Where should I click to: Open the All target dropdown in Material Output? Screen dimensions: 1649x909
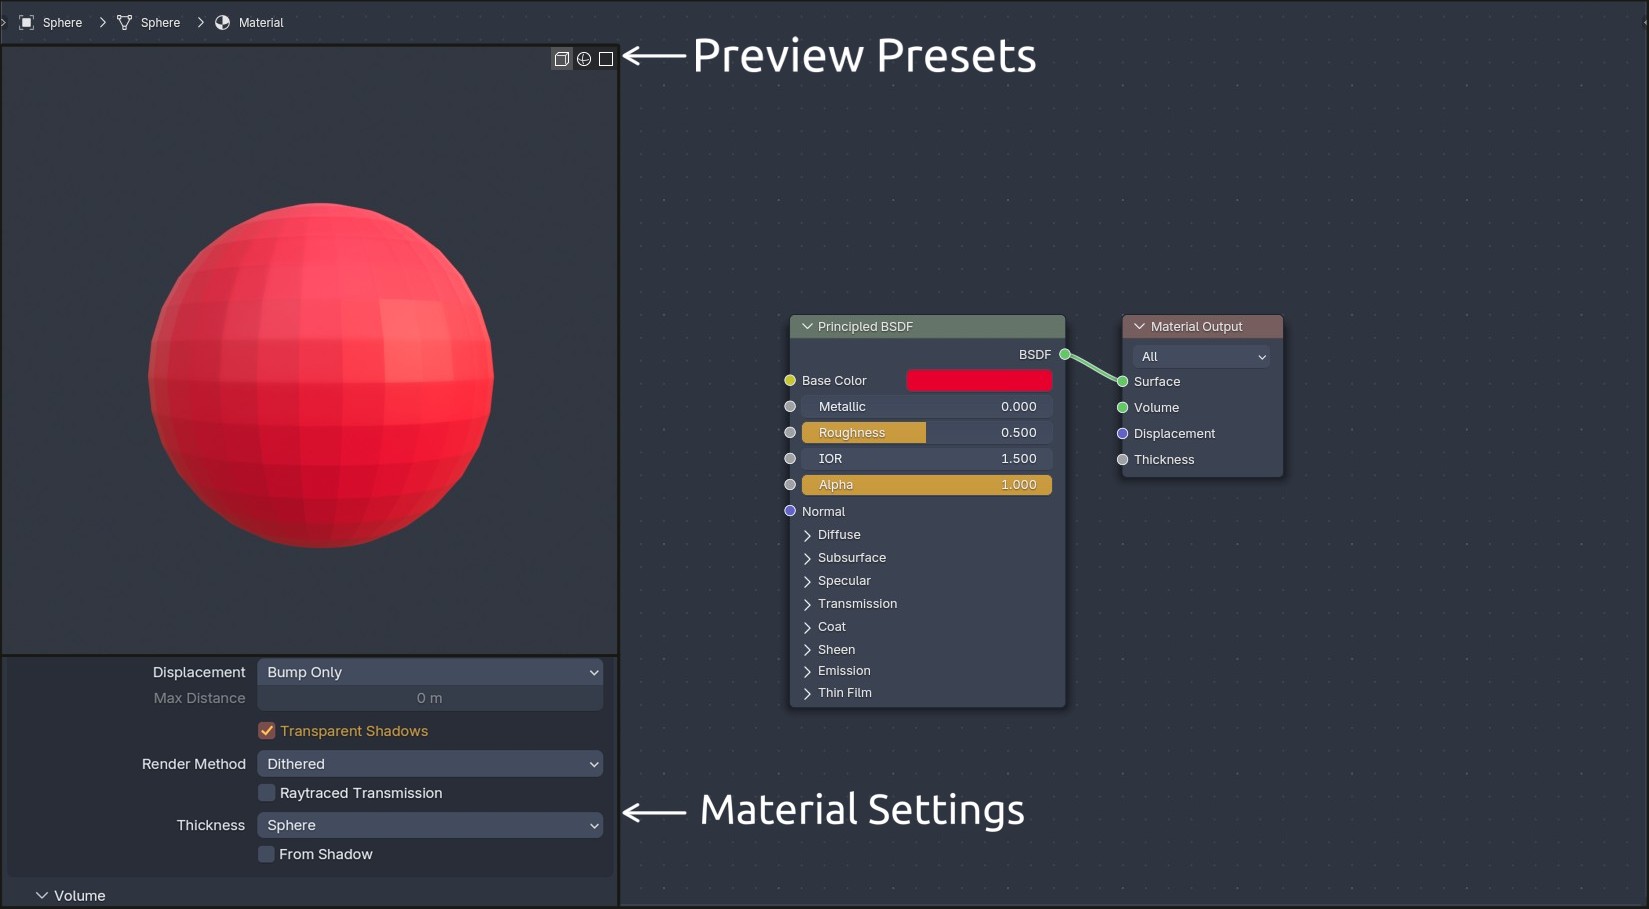tap(1202, 356)
